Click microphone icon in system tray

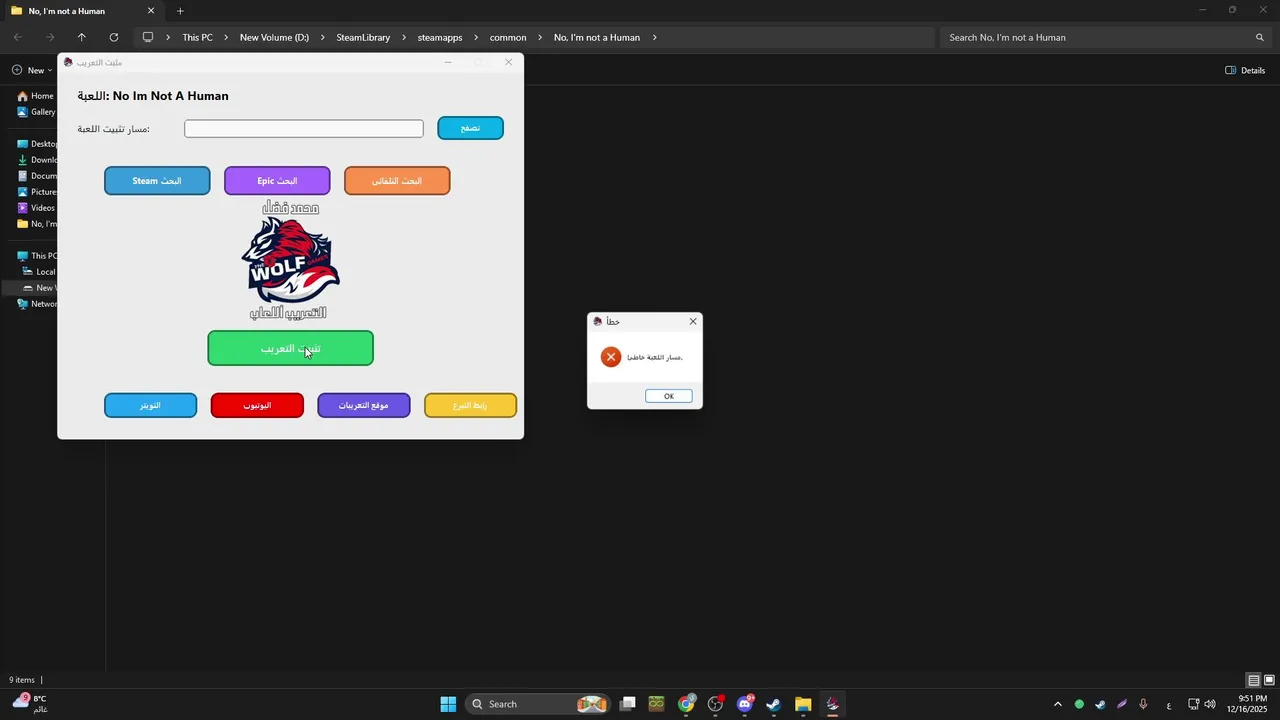pos(1143,704)
